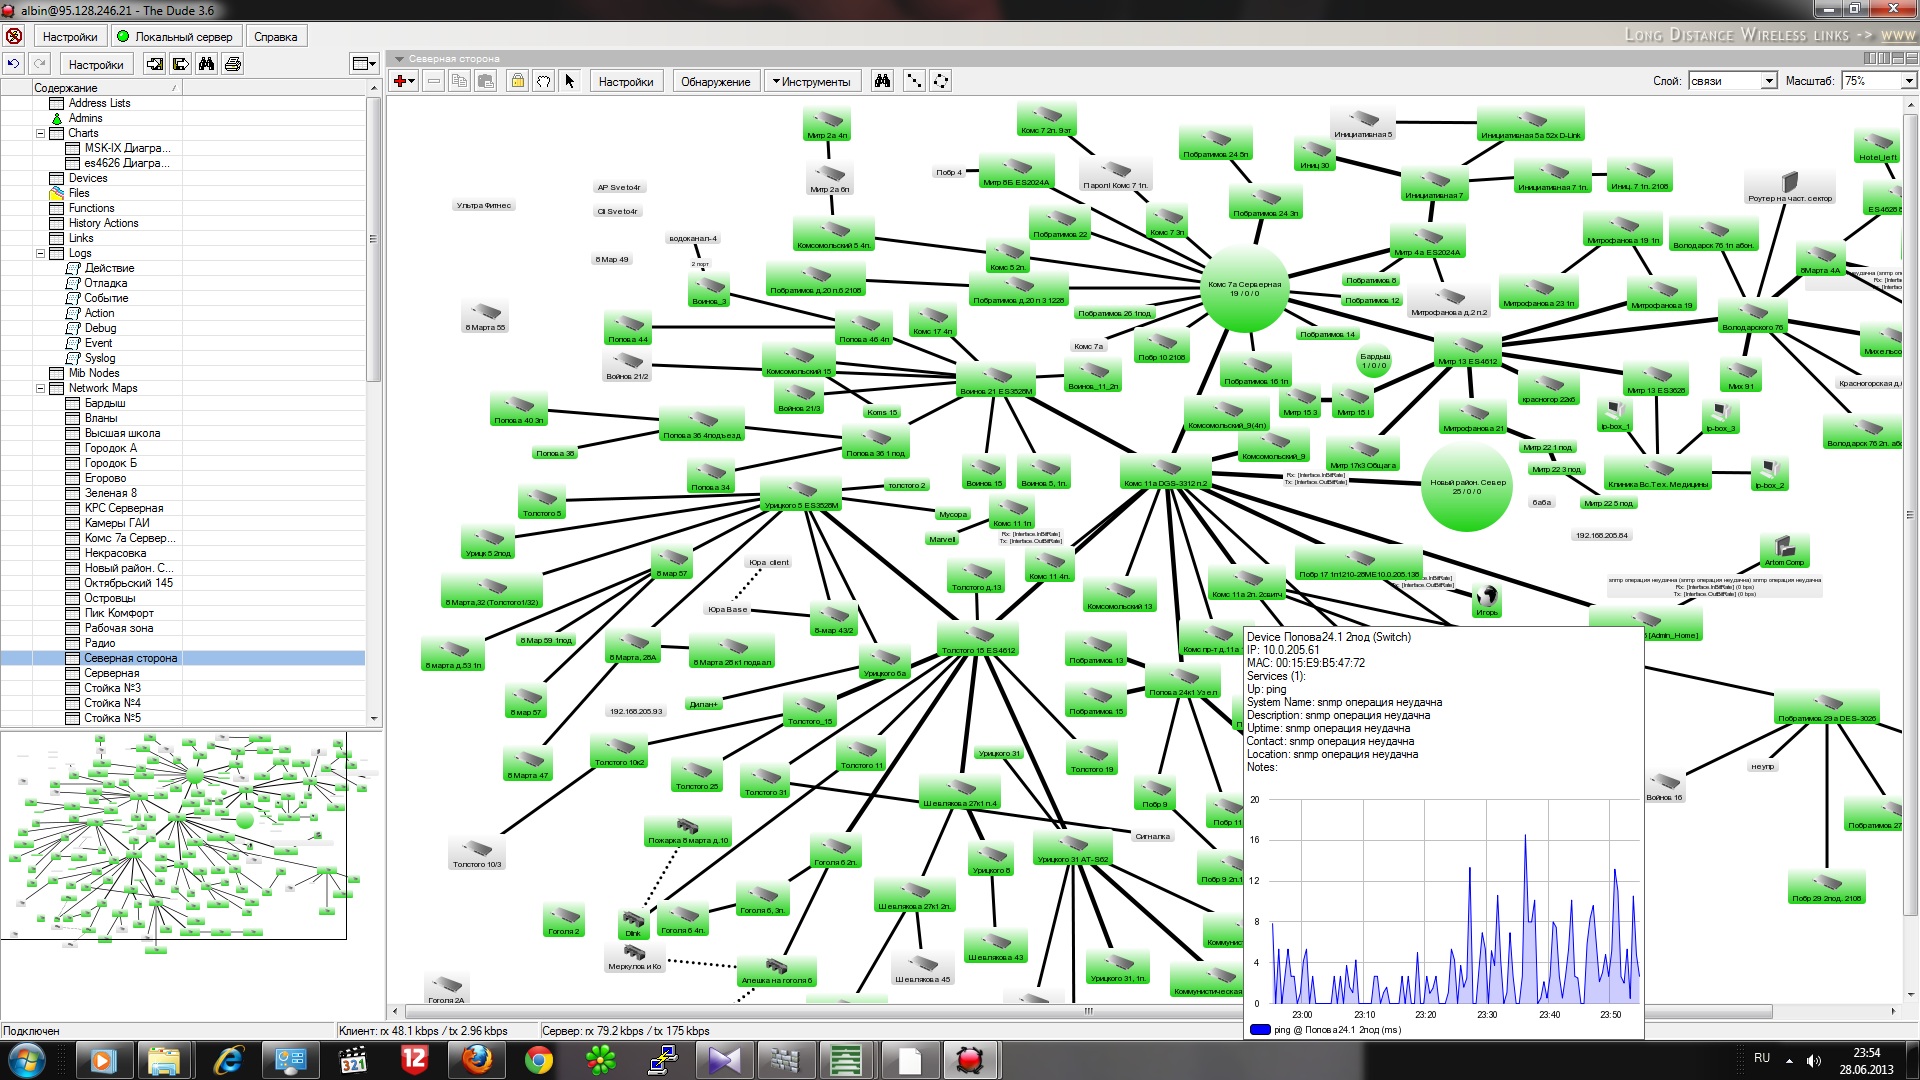Click the disconnect icon in the top-left corner

coord(14,37)
